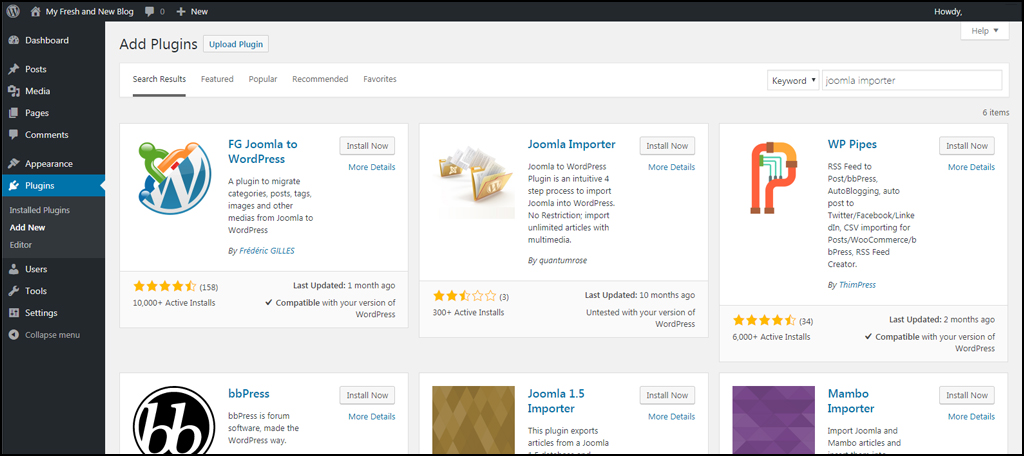Install FG Joomla to WordPress now
1024x456 pixels.
(367, 146)
